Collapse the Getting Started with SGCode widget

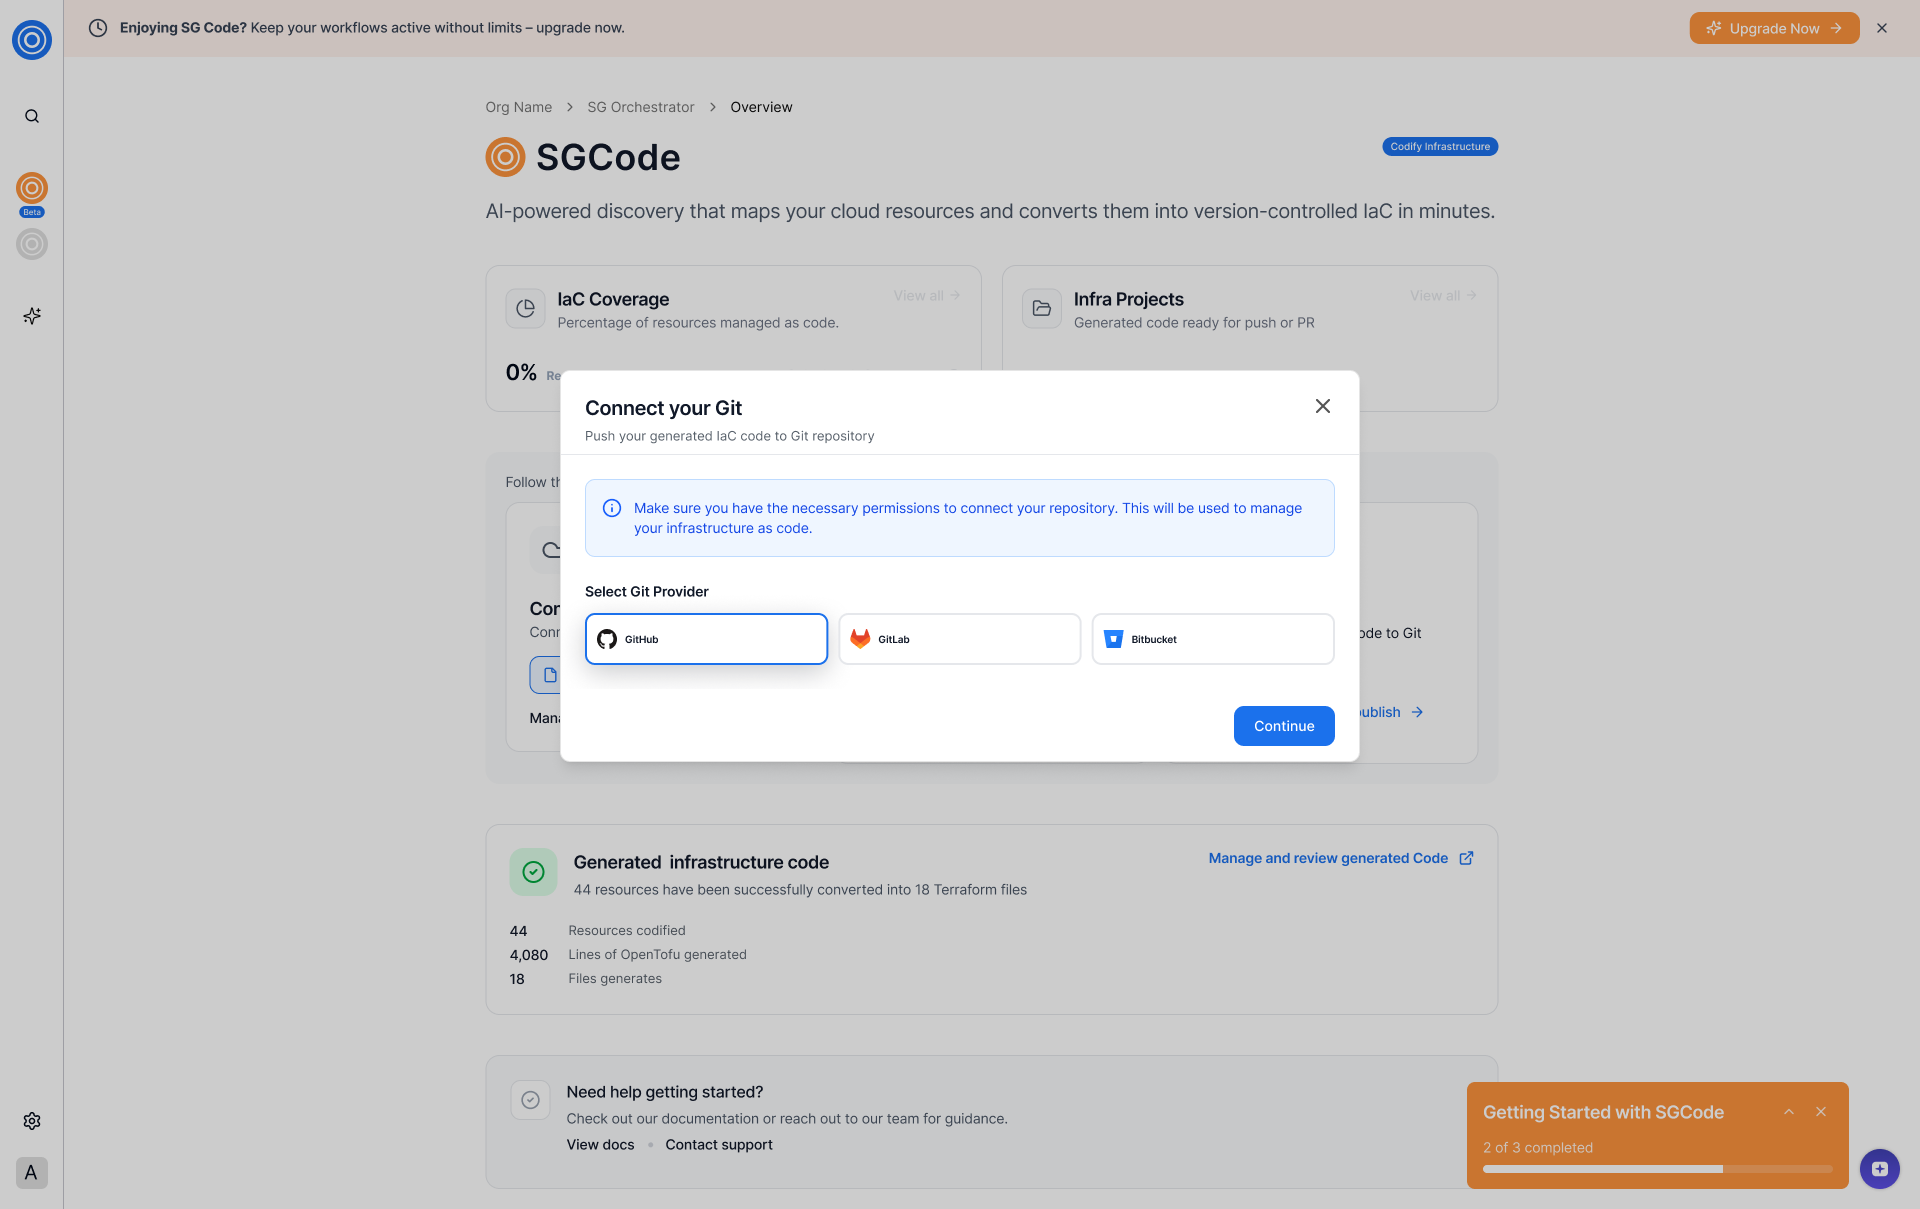click(1789, 1112)
